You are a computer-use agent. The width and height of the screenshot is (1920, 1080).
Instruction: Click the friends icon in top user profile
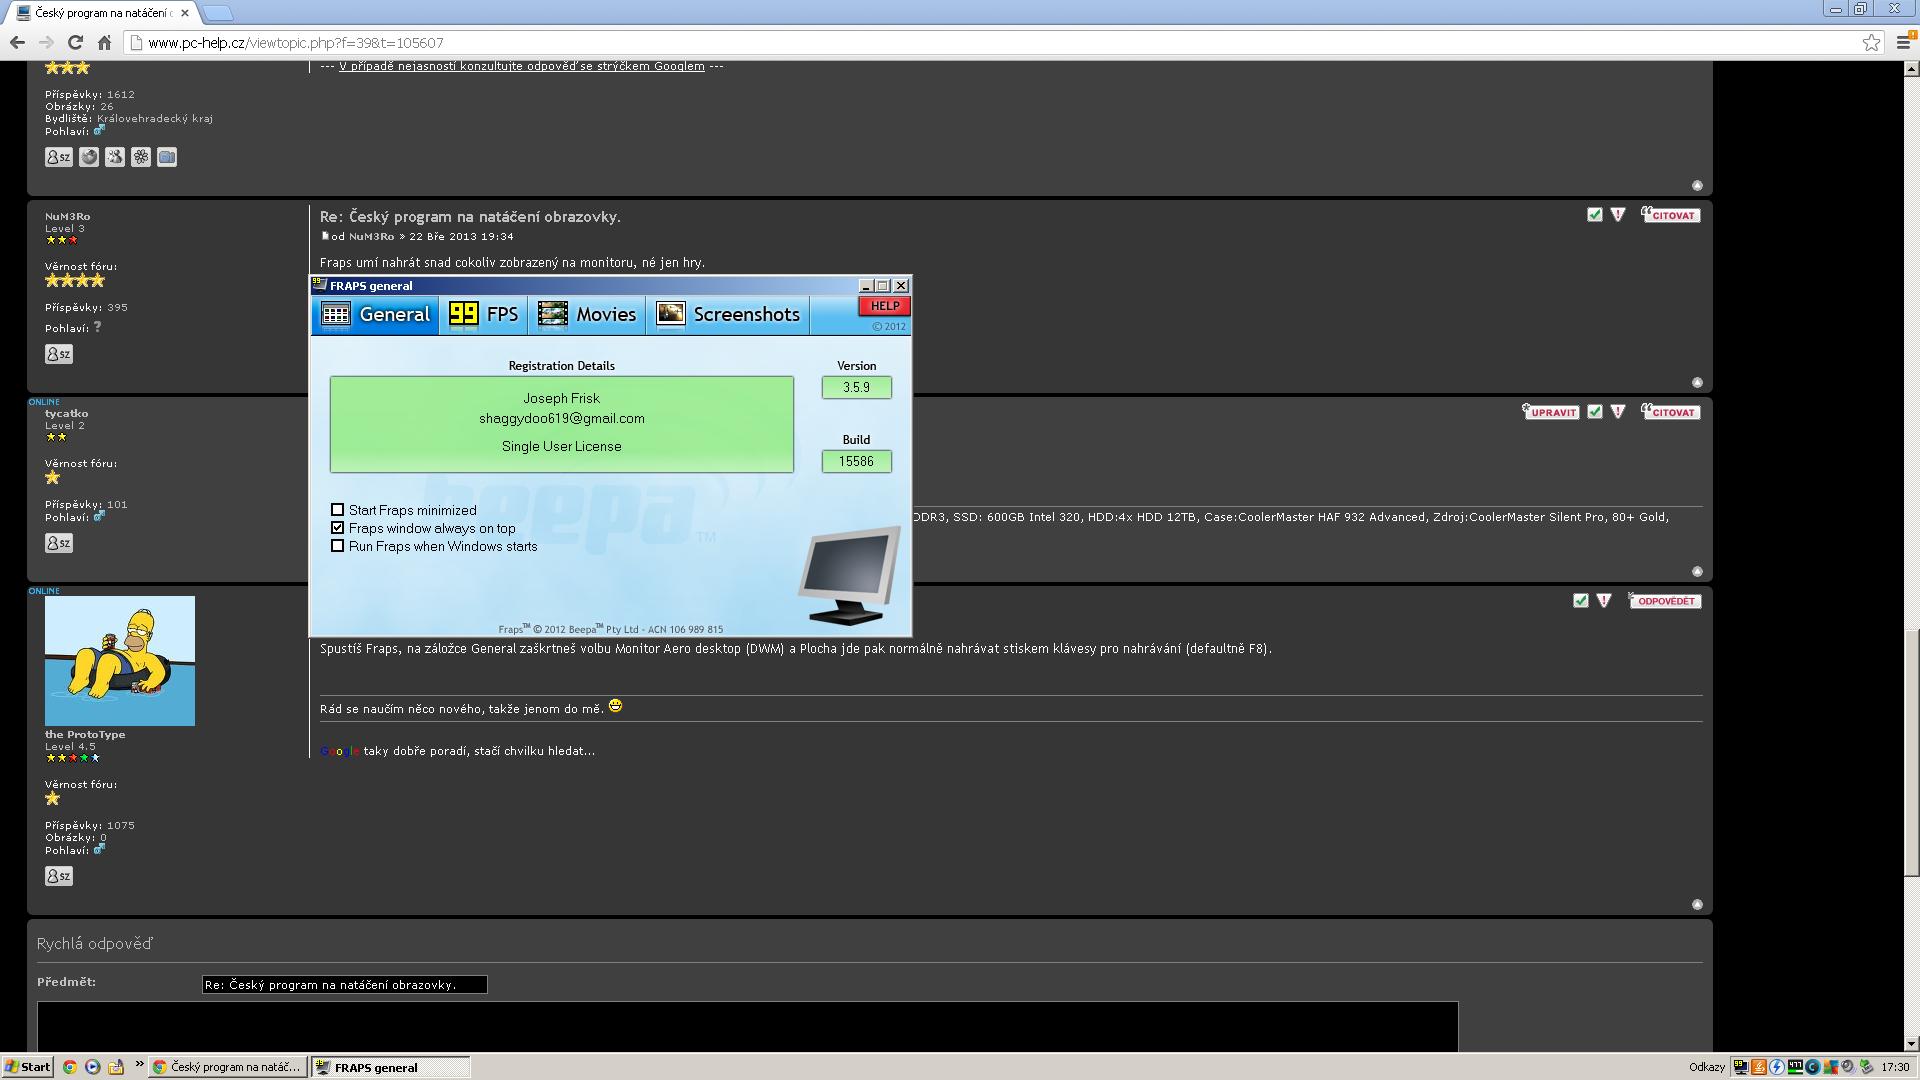click(115, 157)
